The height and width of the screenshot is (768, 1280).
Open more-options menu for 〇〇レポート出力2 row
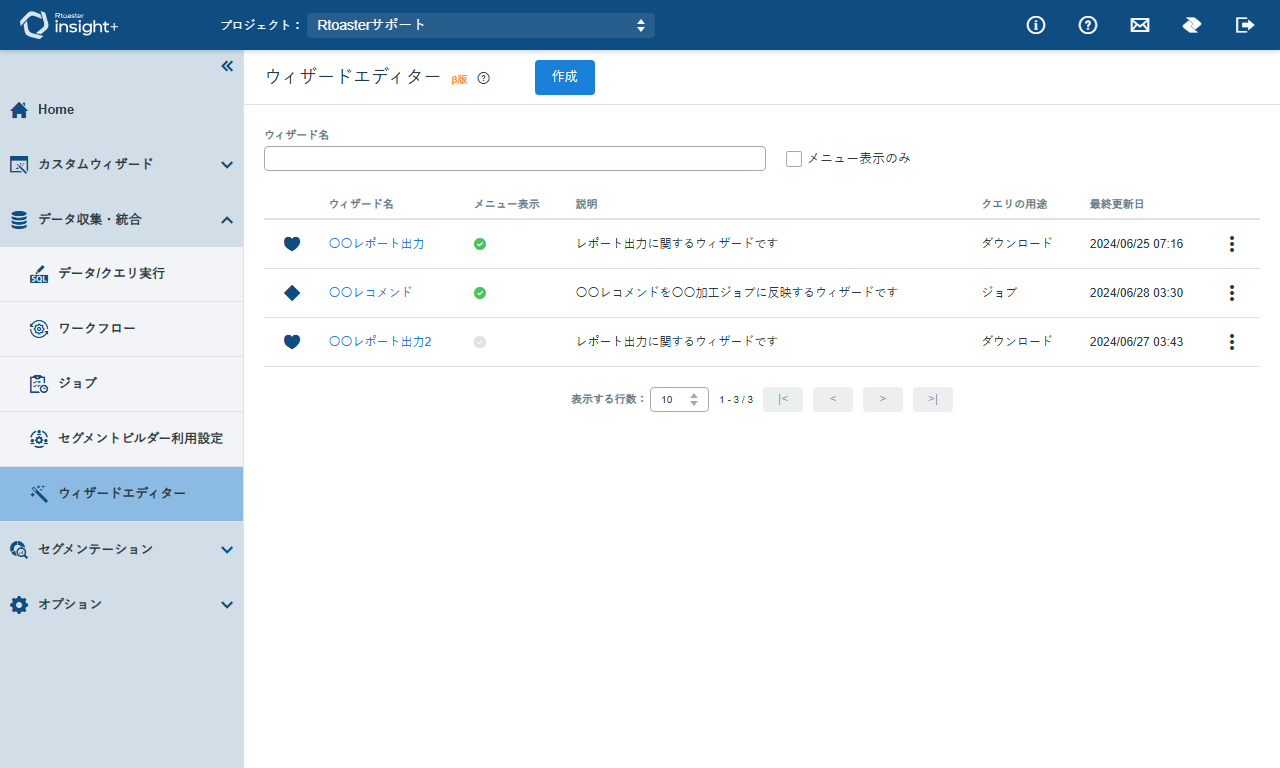[1232, 342]
